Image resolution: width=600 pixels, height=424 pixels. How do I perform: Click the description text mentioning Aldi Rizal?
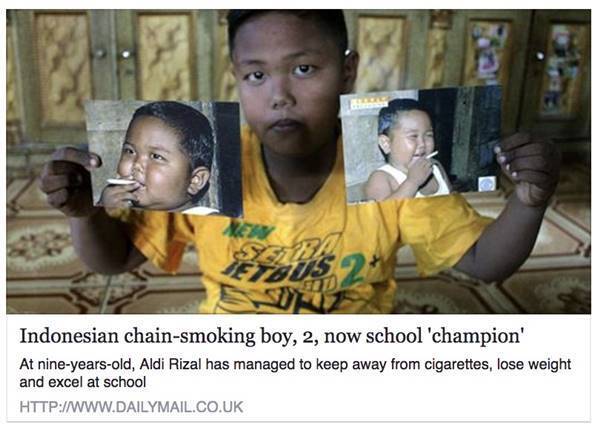295,373
